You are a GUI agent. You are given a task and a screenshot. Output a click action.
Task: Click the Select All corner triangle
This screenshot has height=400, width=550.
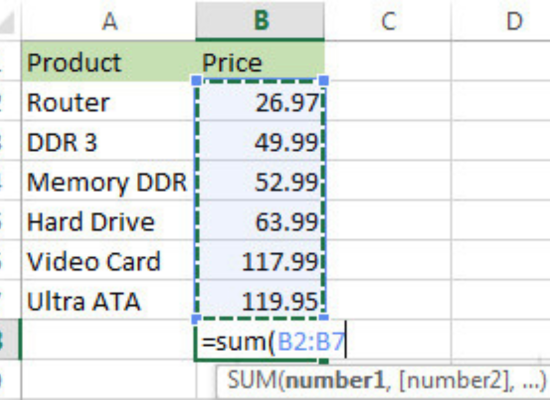click(8, 22)
